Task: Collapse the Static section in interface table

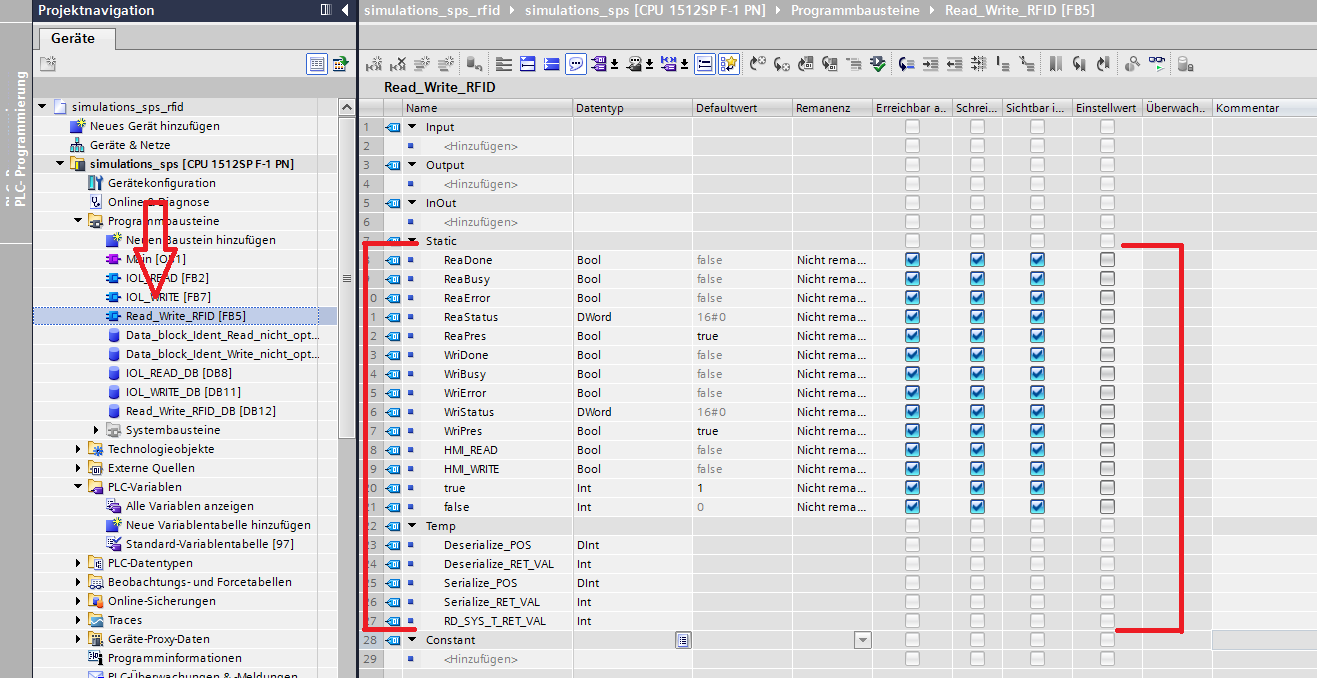Action: pos(412,241)
